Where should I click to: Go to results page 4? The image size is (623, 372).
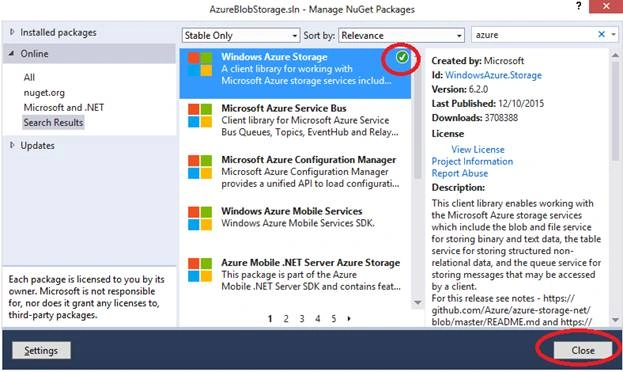point(317,318)
